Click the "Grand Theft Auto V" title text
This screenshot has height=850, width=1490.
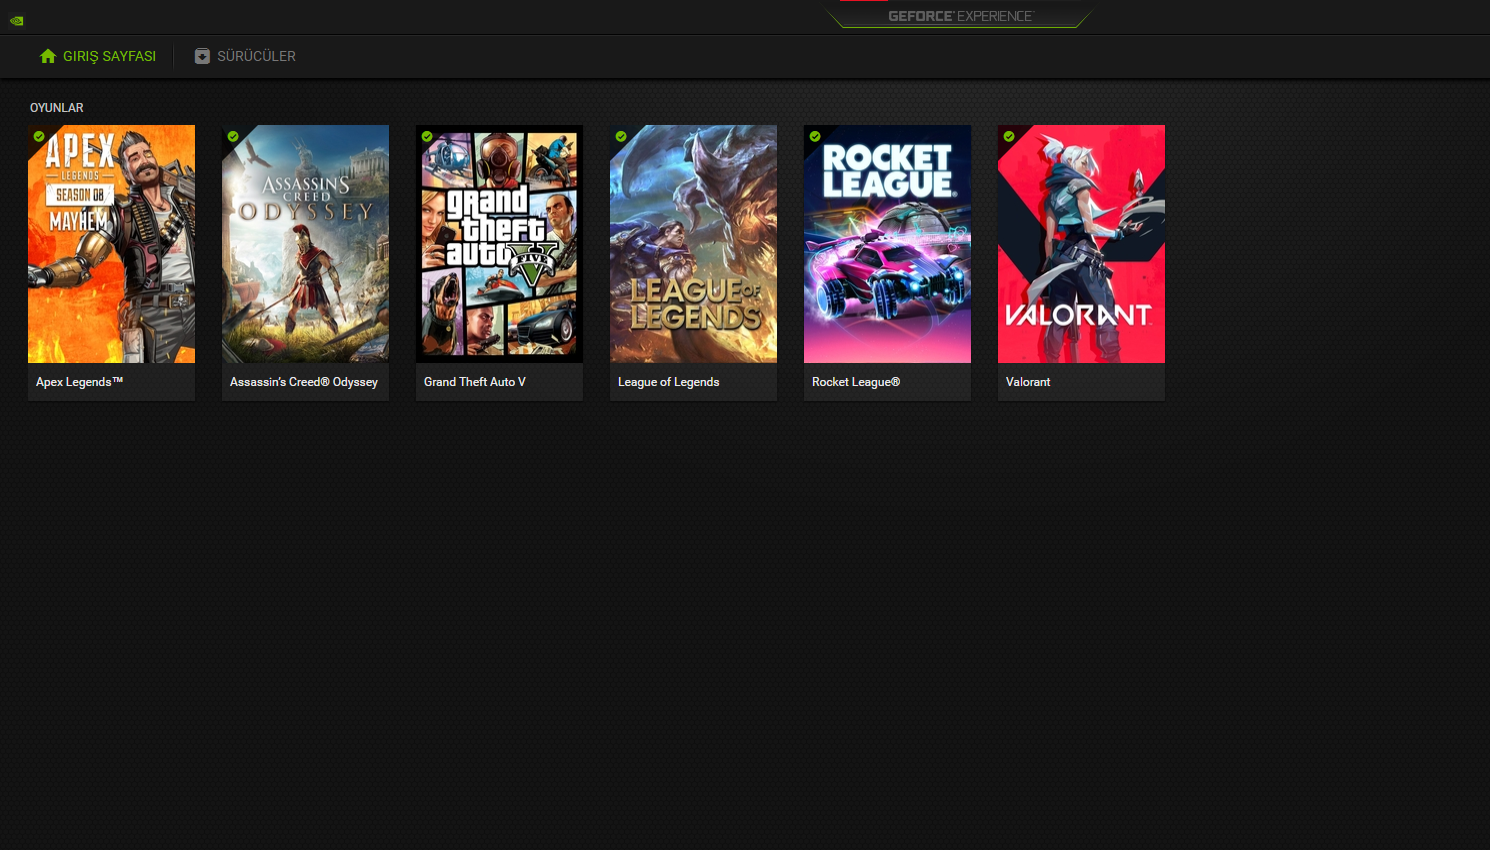475,382
